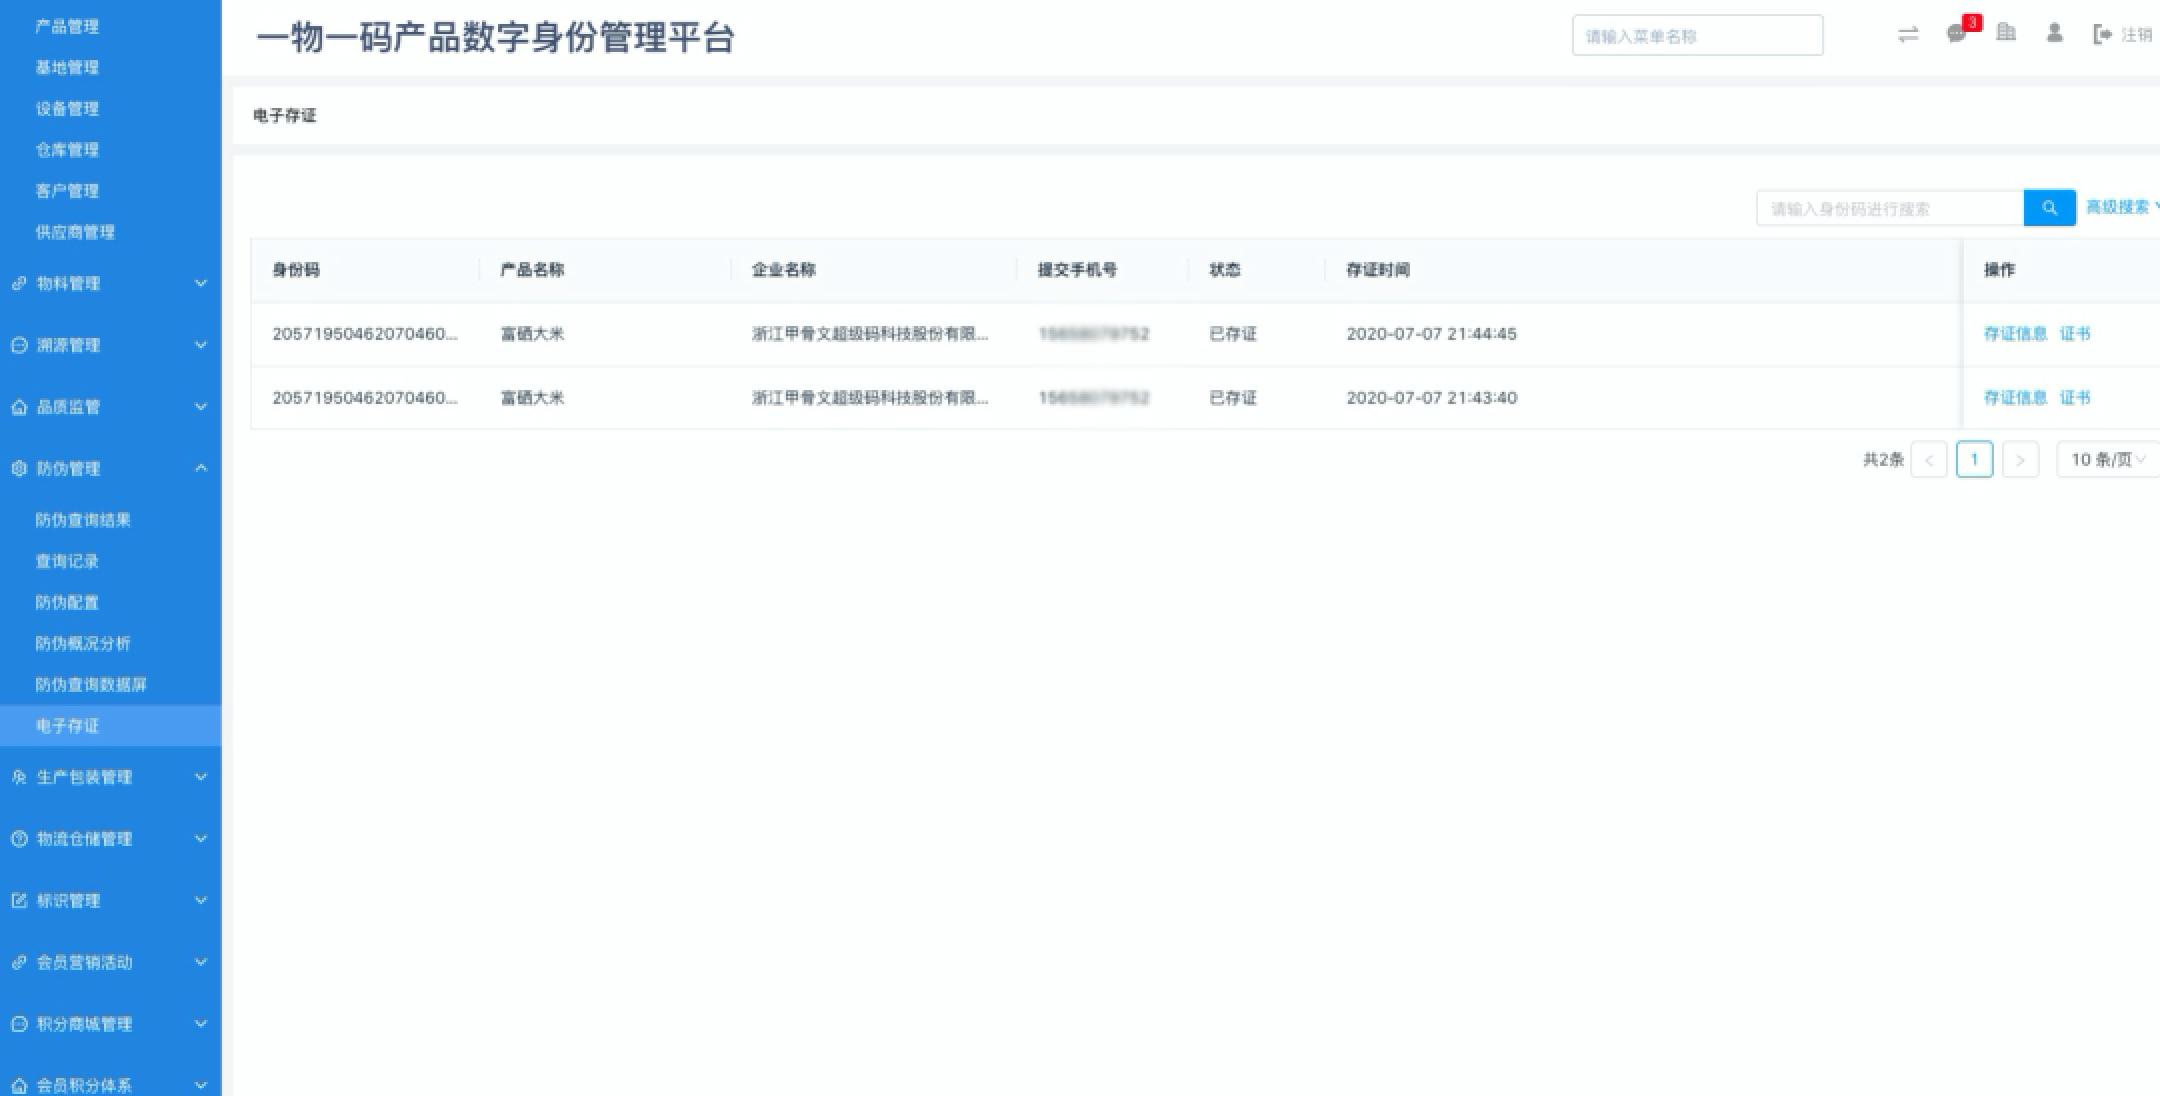Screen dimensions: 2160x1096
Task: Expand the 高级搜索 advanced search option
Action: click(x=2120, y=207)
